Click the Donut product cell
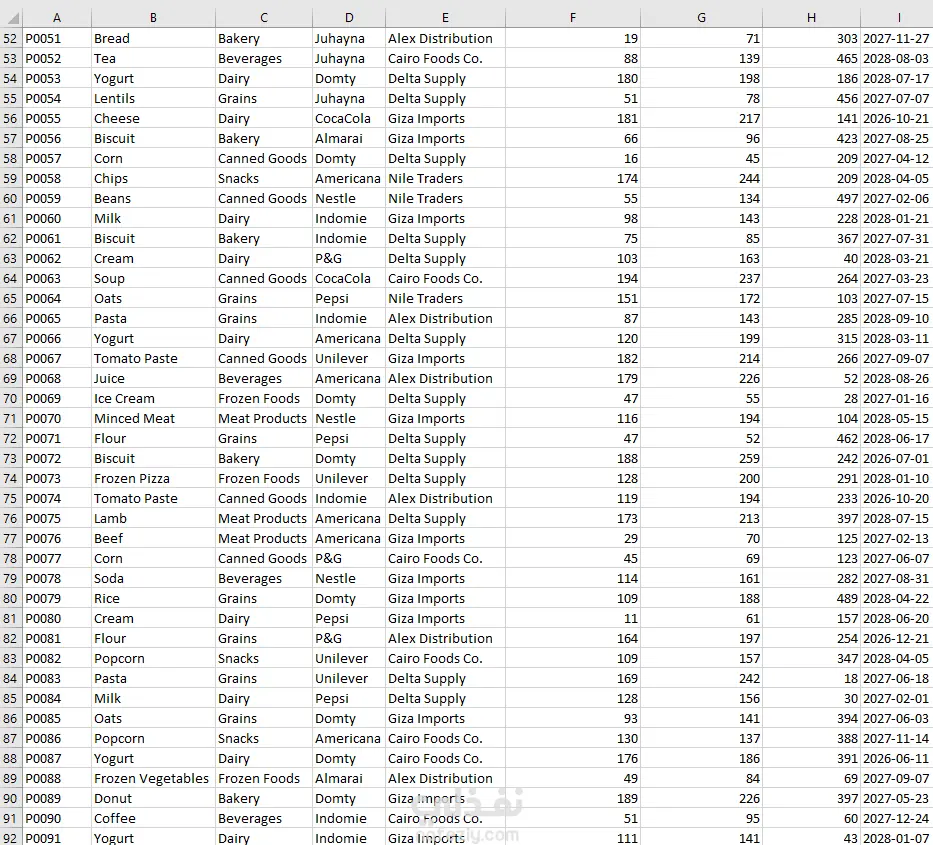The height and width of the screenshot is (845, 933). [154, 799]
